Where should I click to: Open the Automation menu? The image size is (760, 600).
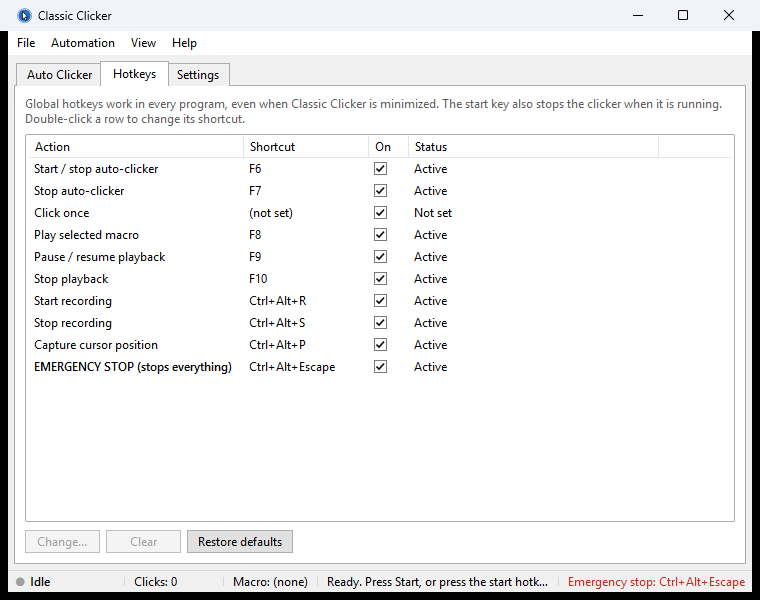tap(83, 43)
